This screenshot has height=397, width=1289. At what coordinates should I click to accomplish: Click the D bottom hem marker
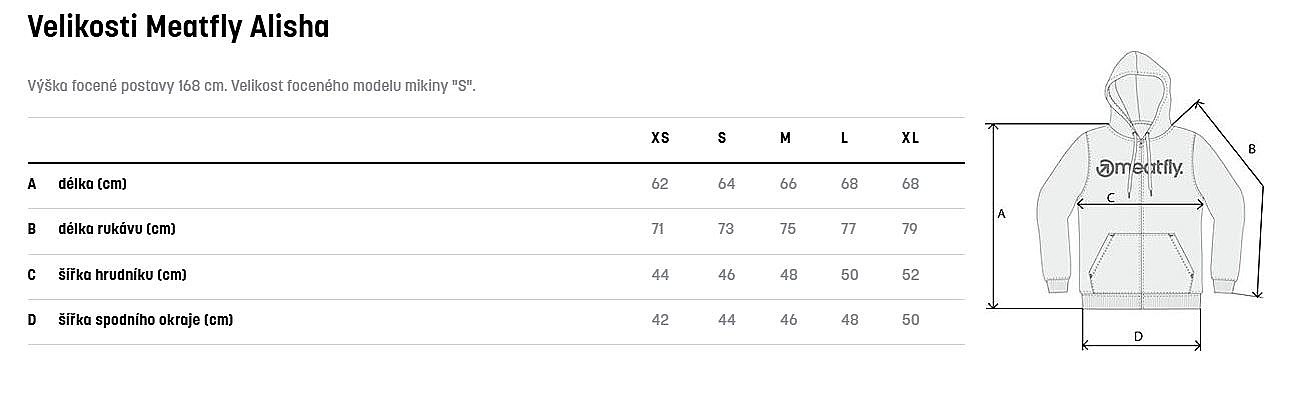[x=1138, y=337]
